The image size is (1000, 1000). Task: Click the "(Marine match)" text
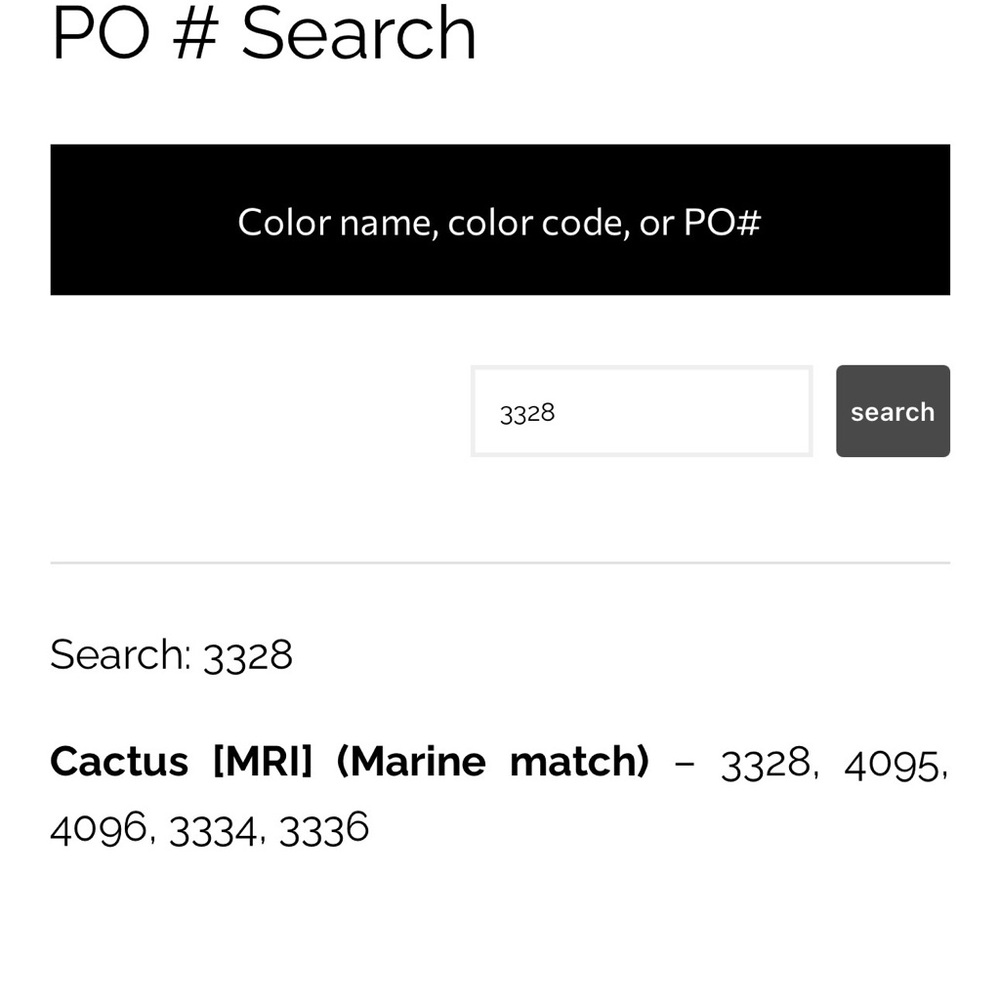(x=492, y=762)
